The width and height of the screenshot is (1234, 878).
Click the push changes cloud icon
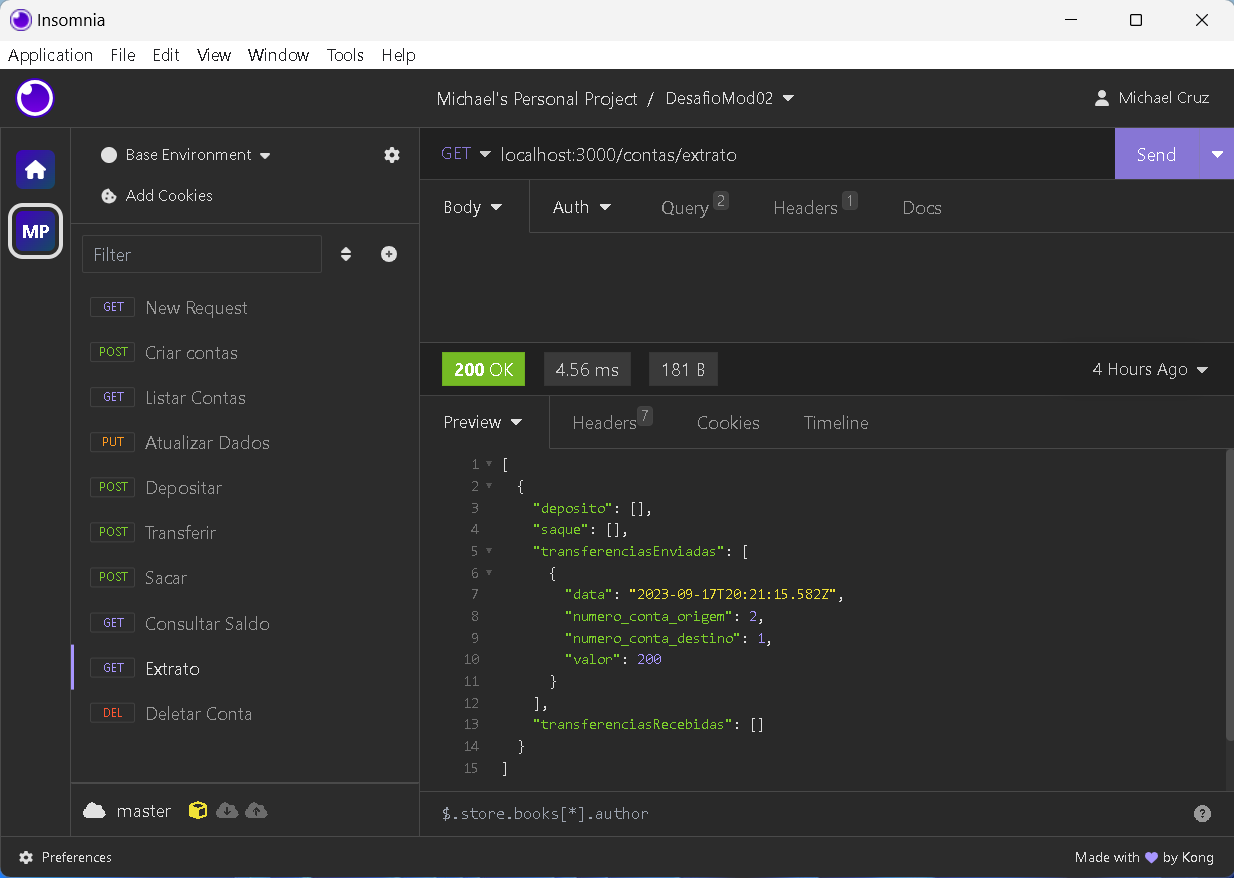(257, 811)
